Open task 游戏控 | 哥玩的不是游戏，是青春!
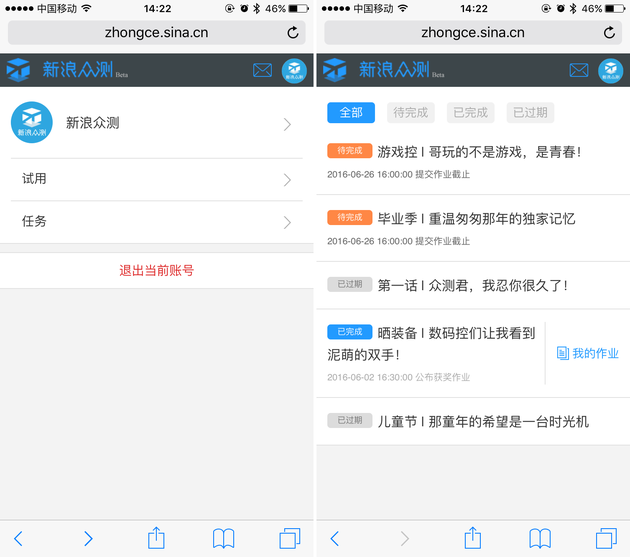 tap(479, 152)
